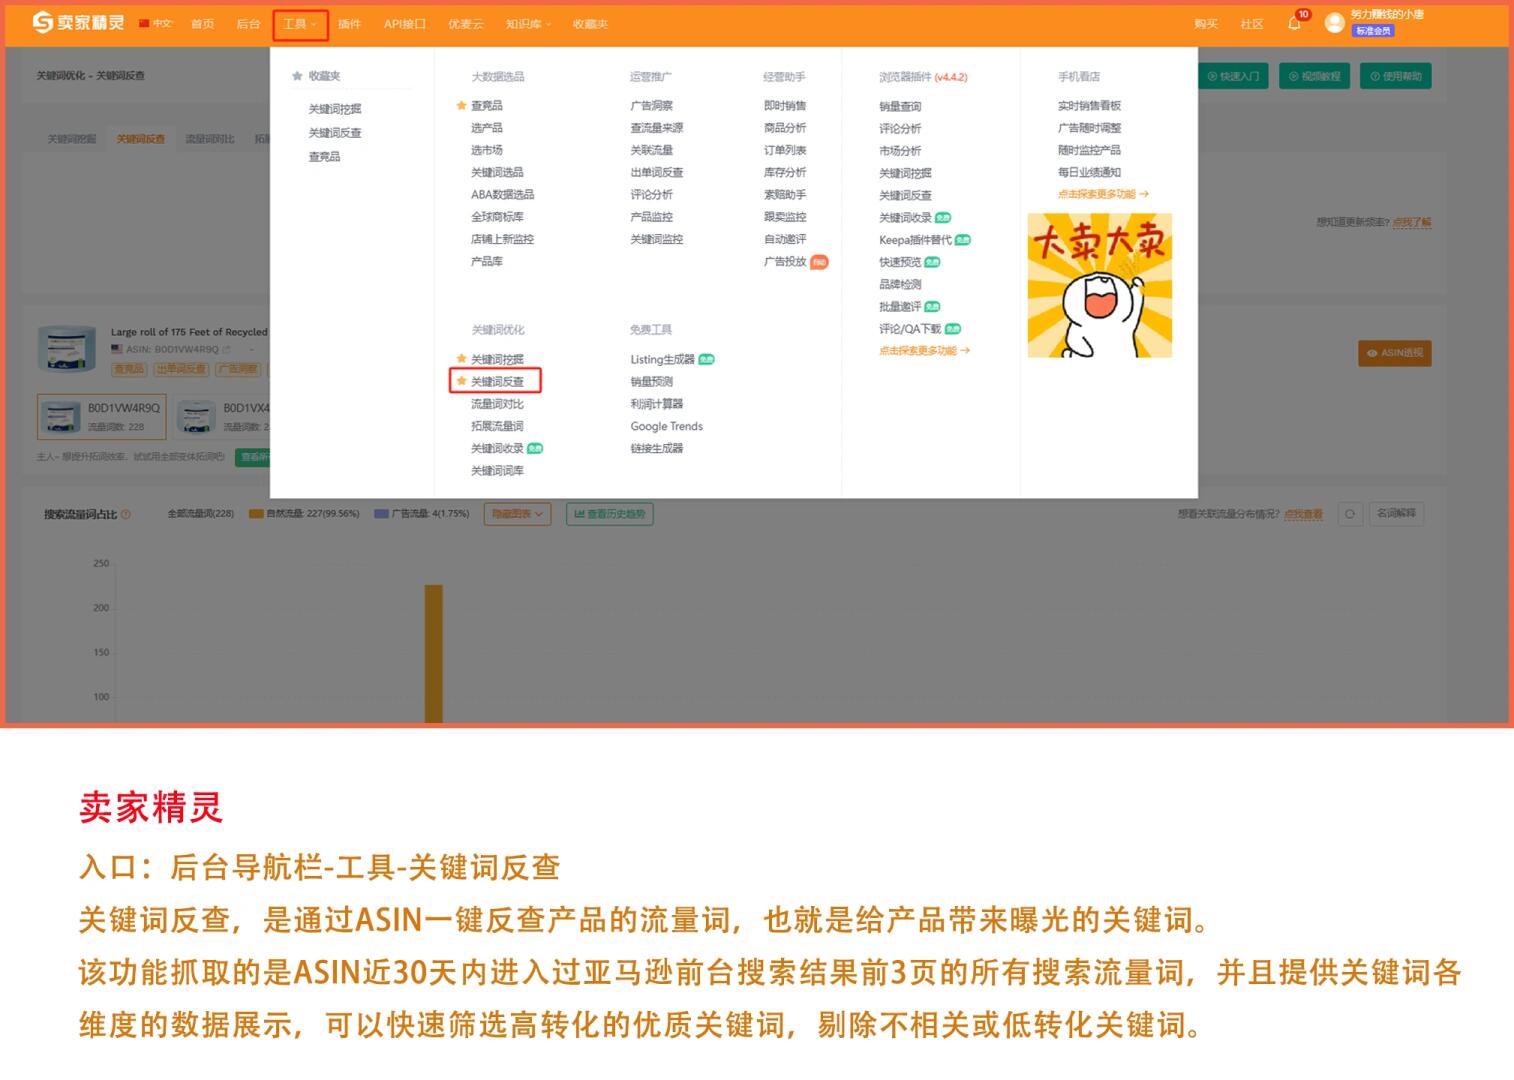Toggle the favorite star beside 查竞品 under 大数据选品

tap(461, 105)
